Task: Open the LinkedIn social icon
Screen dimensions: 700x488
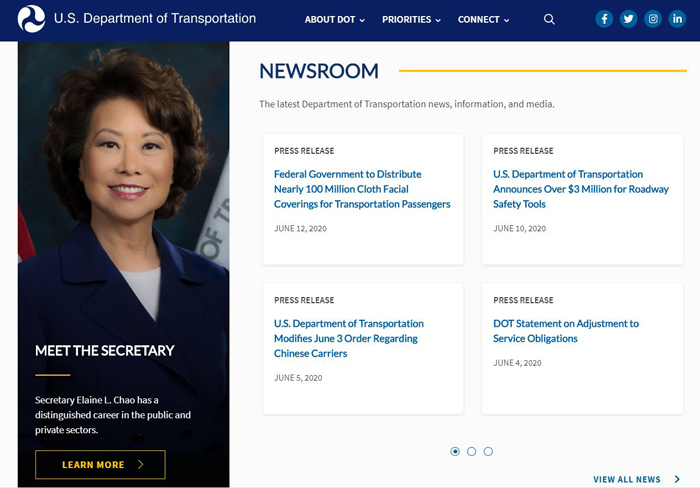Action: [677, 19]
